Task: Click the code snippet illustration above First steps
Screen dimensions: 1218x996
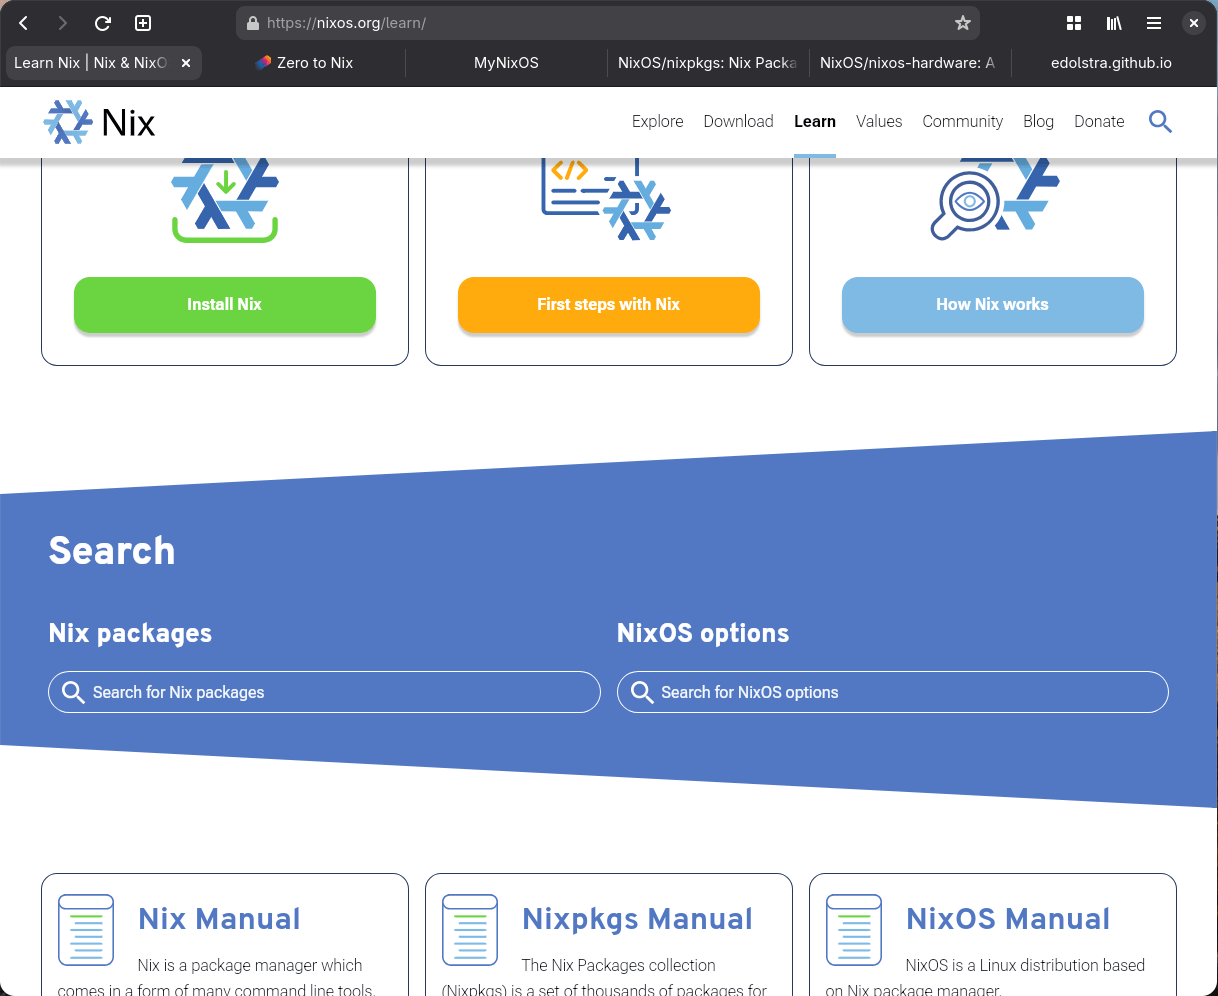Action: [x=606, y=199]
